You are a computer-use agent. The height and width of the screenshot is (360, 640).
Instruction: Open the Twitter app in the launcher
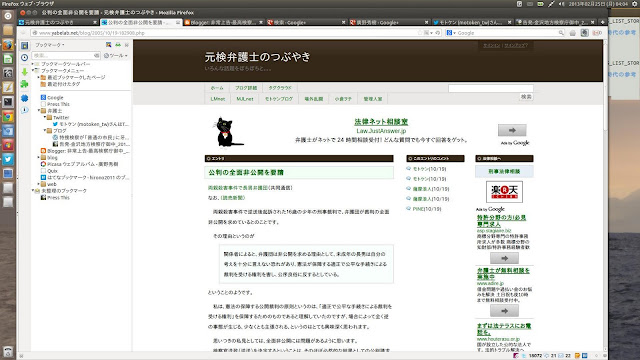coord(8,160)
